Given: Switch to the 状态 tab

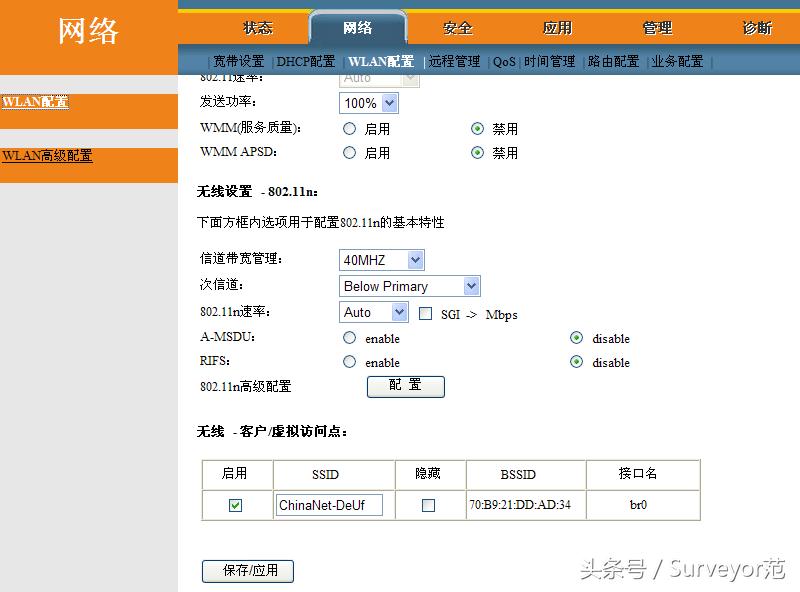Looking at the screenshot, I should click(x=256, y=28).
